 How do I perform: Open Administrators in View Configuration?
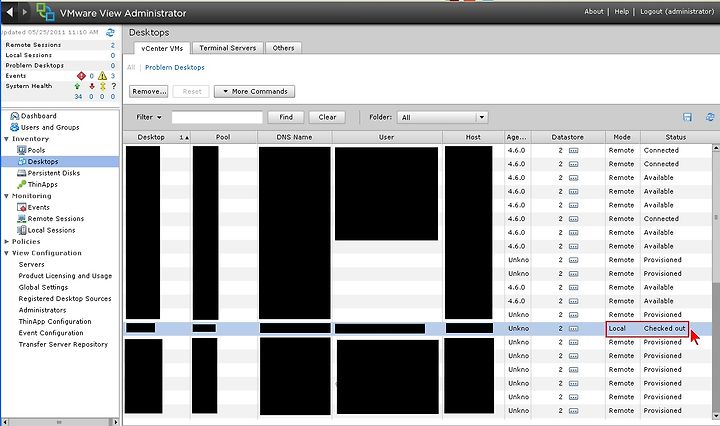(42, 310)
